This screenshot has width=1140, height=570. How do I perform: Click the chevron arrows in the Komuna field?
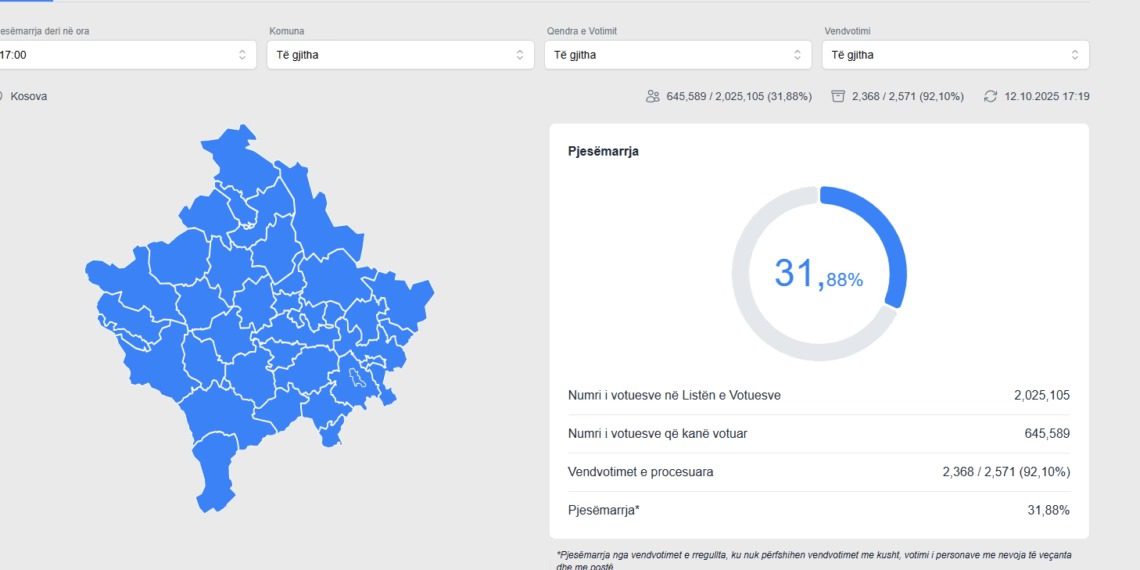coord(519,55)
